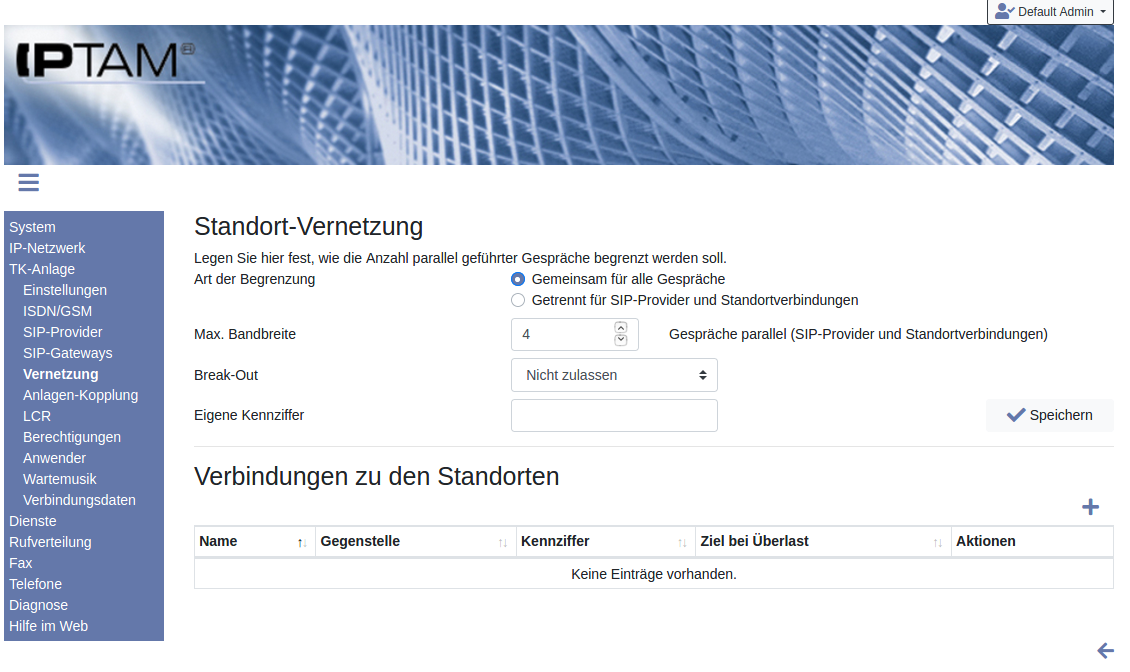Decrease Max. Bandbreite with down stepper

point(620,340)
